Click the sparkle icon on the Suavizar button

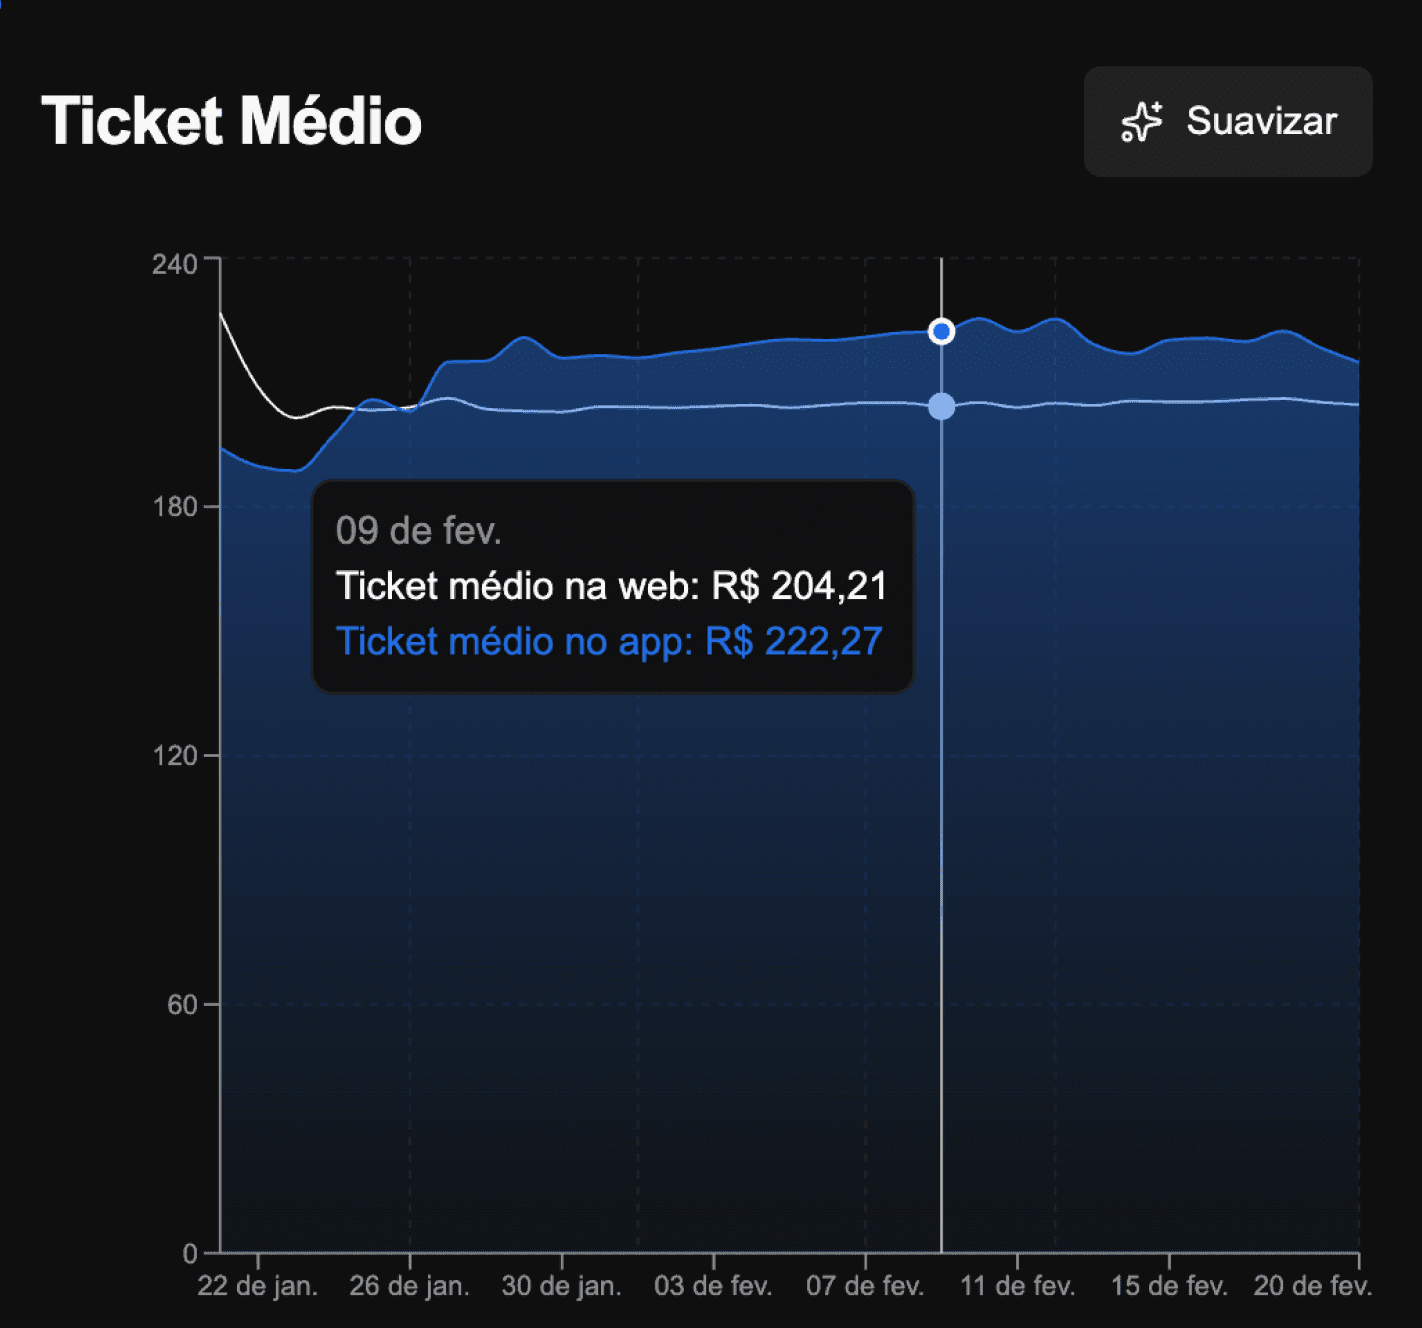[x=1141, y=121]
